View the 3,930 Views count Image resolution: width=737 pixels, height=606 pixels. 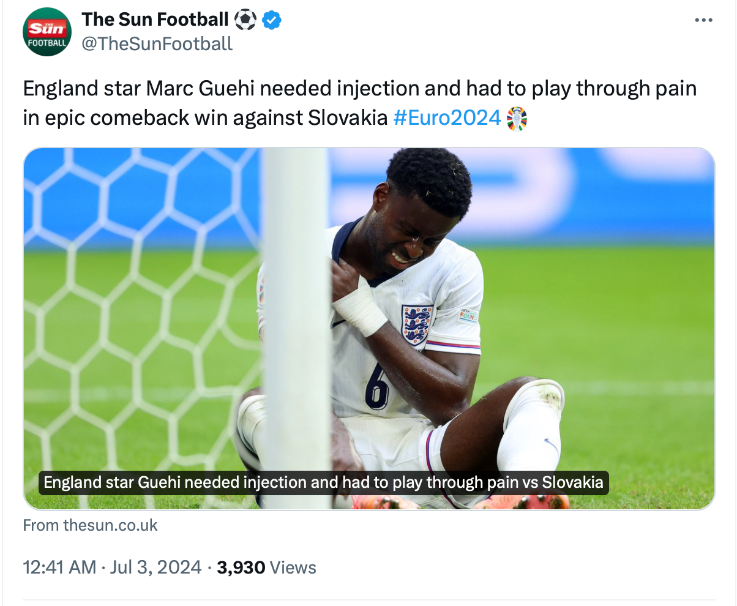point(266,568)
